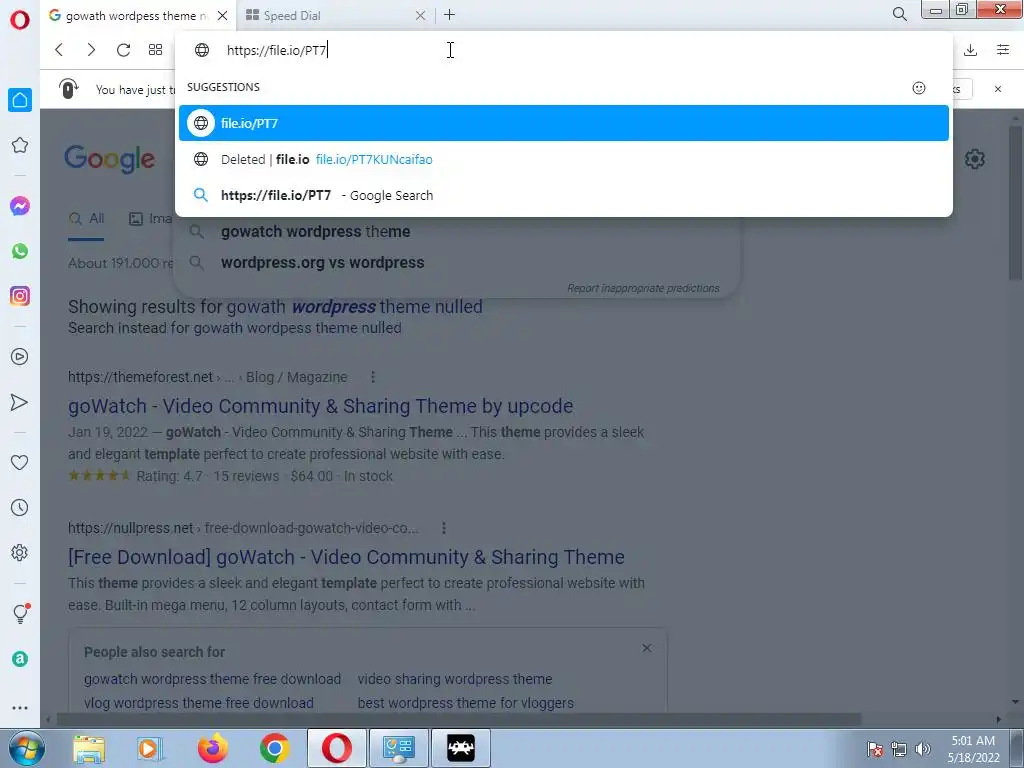Close the gowath wordpress theme tab
Image resolution: width=1024 pixels, height=768 pixels.
tap(222, 15)
